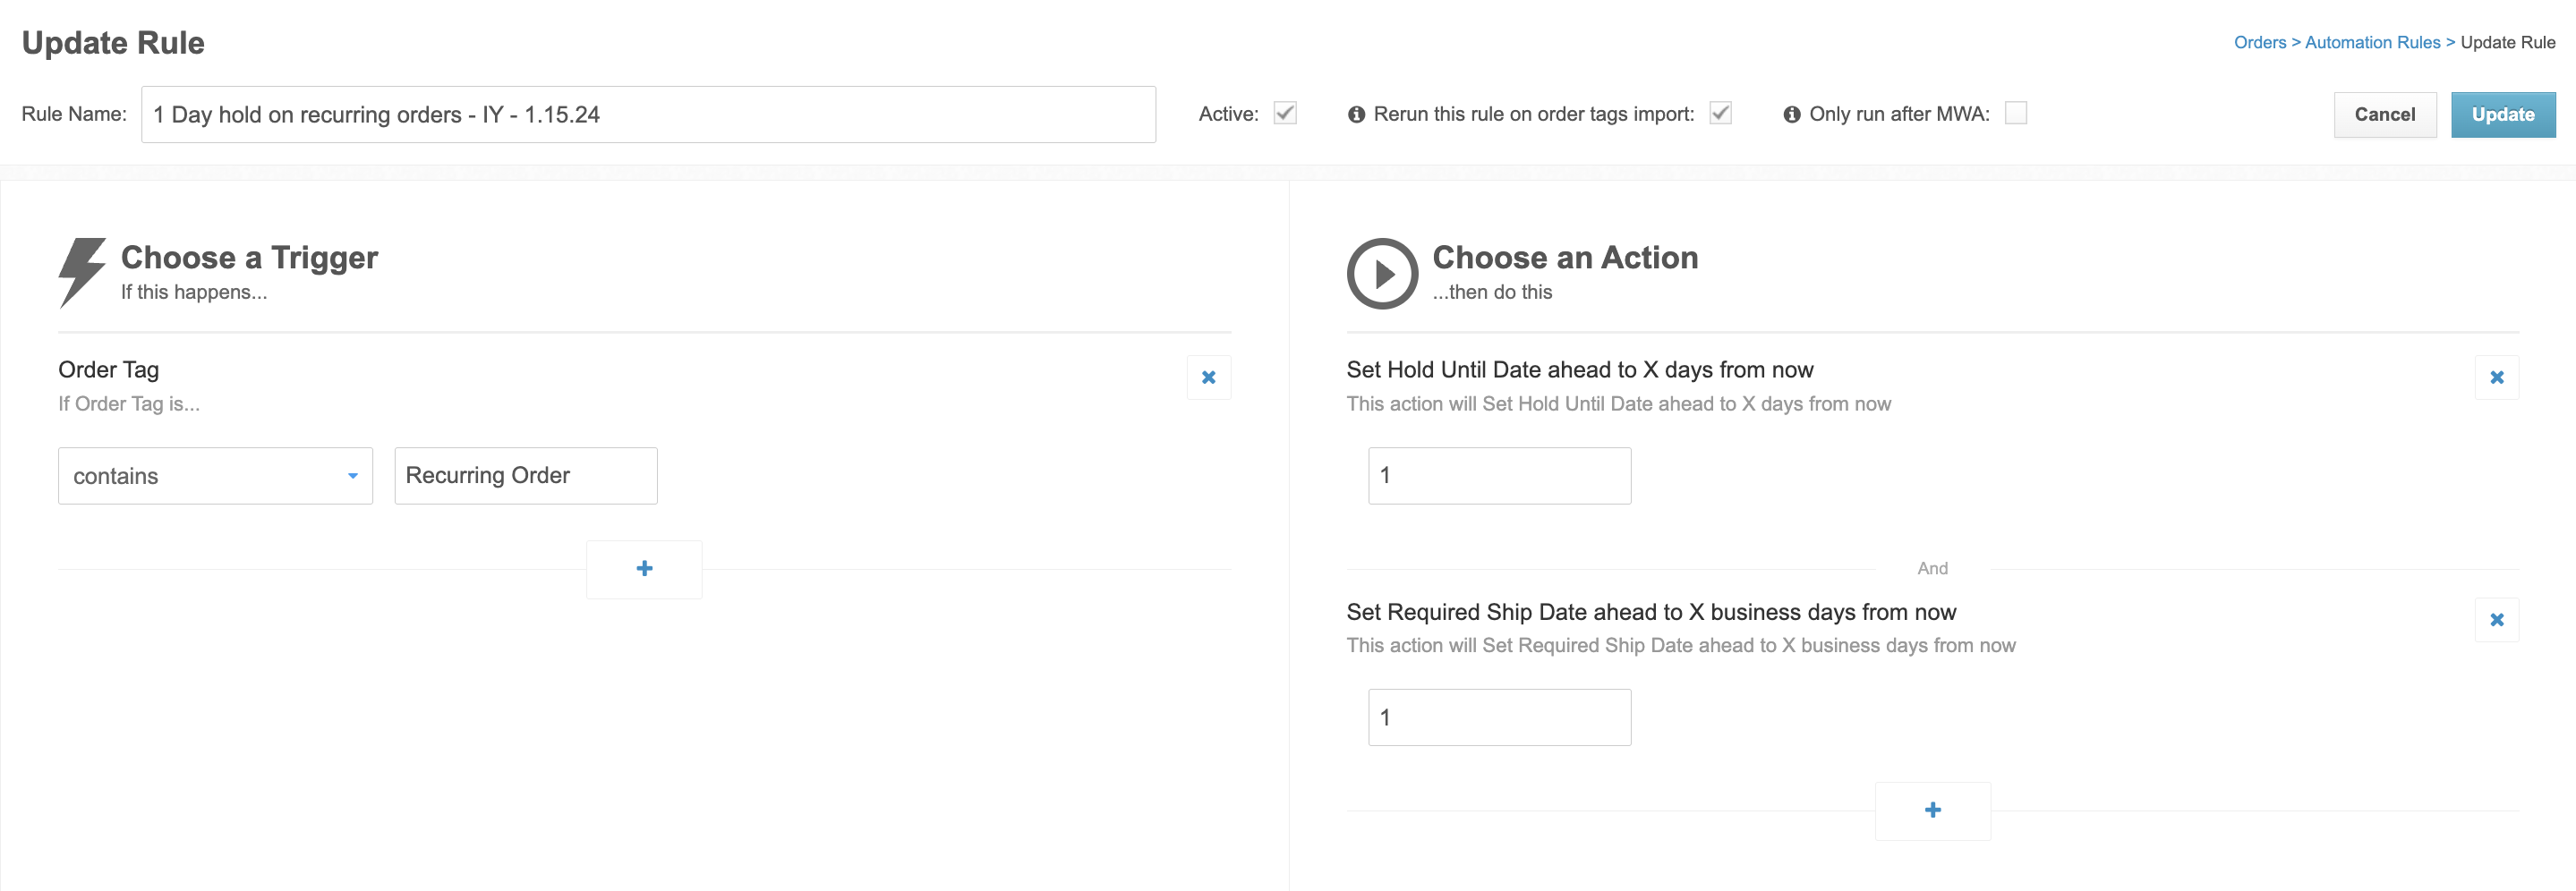Add another action with plus button
This screenshot has width=2576, height=891.
(1932, 810)
